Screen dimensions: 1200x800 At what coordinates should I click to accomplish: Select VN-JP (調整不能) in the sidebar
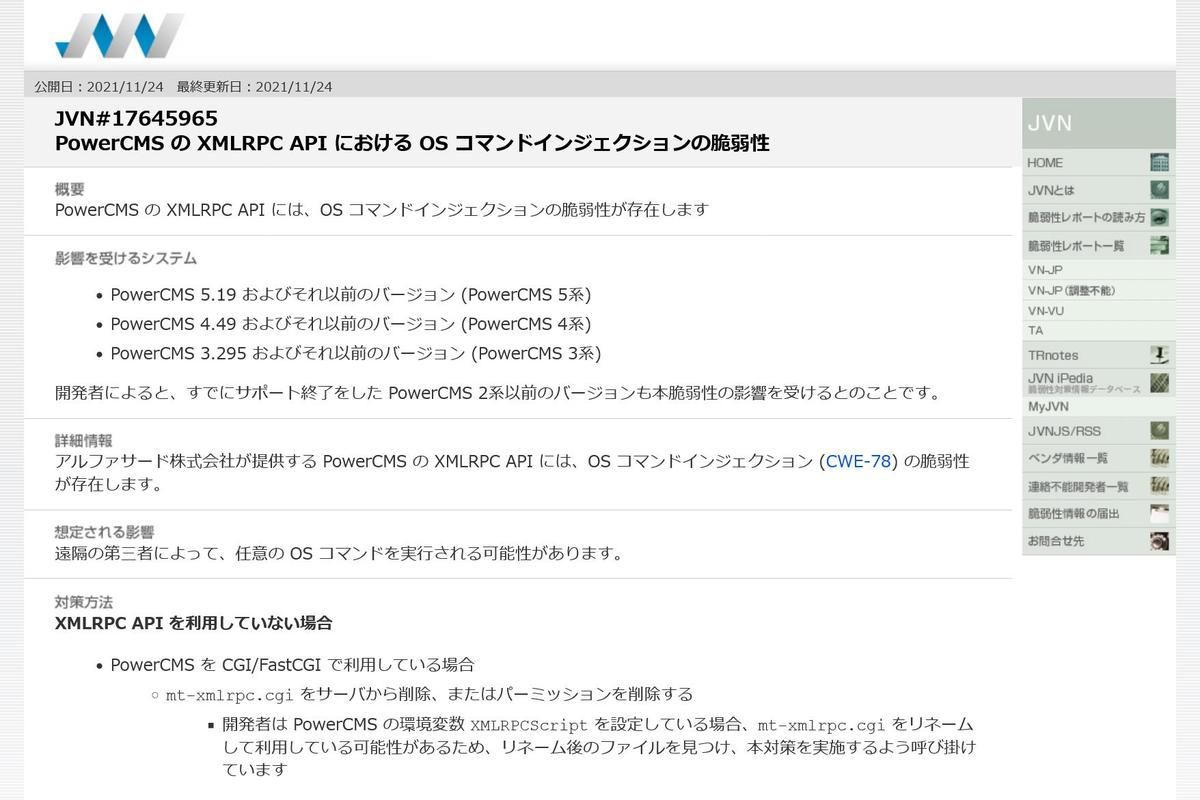[x=1098, y=290]
